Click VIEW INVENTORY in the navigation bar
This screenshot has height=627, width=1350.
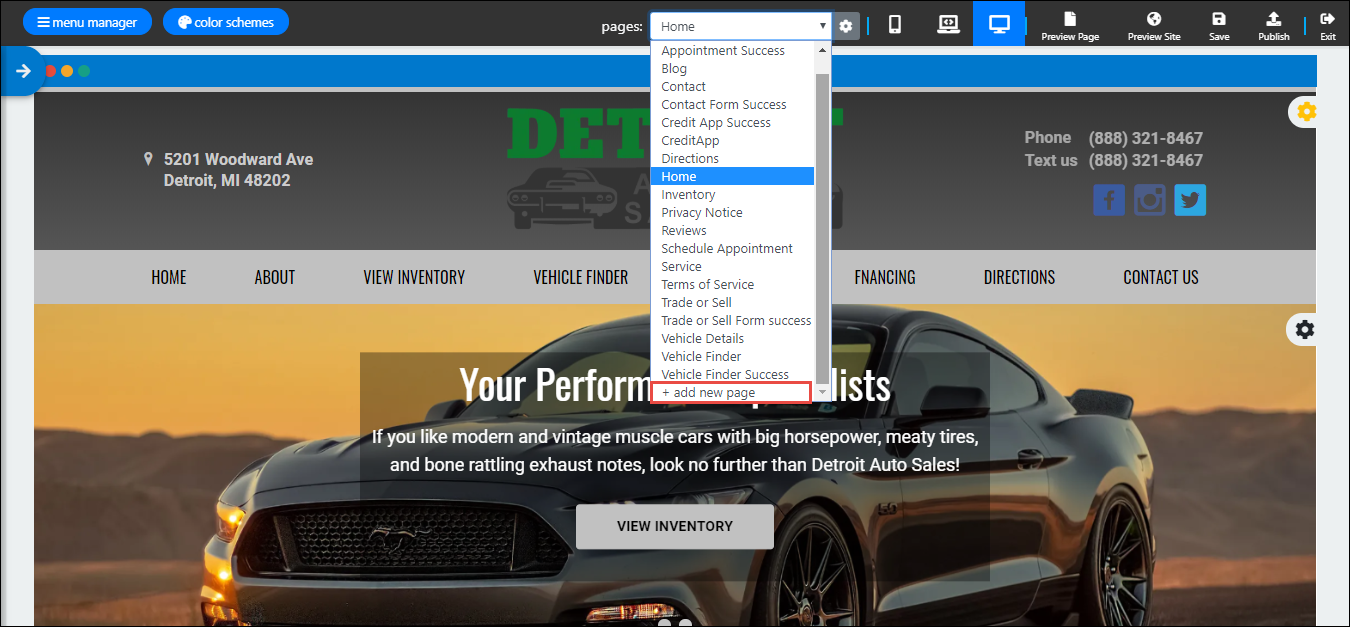point(414,277)
